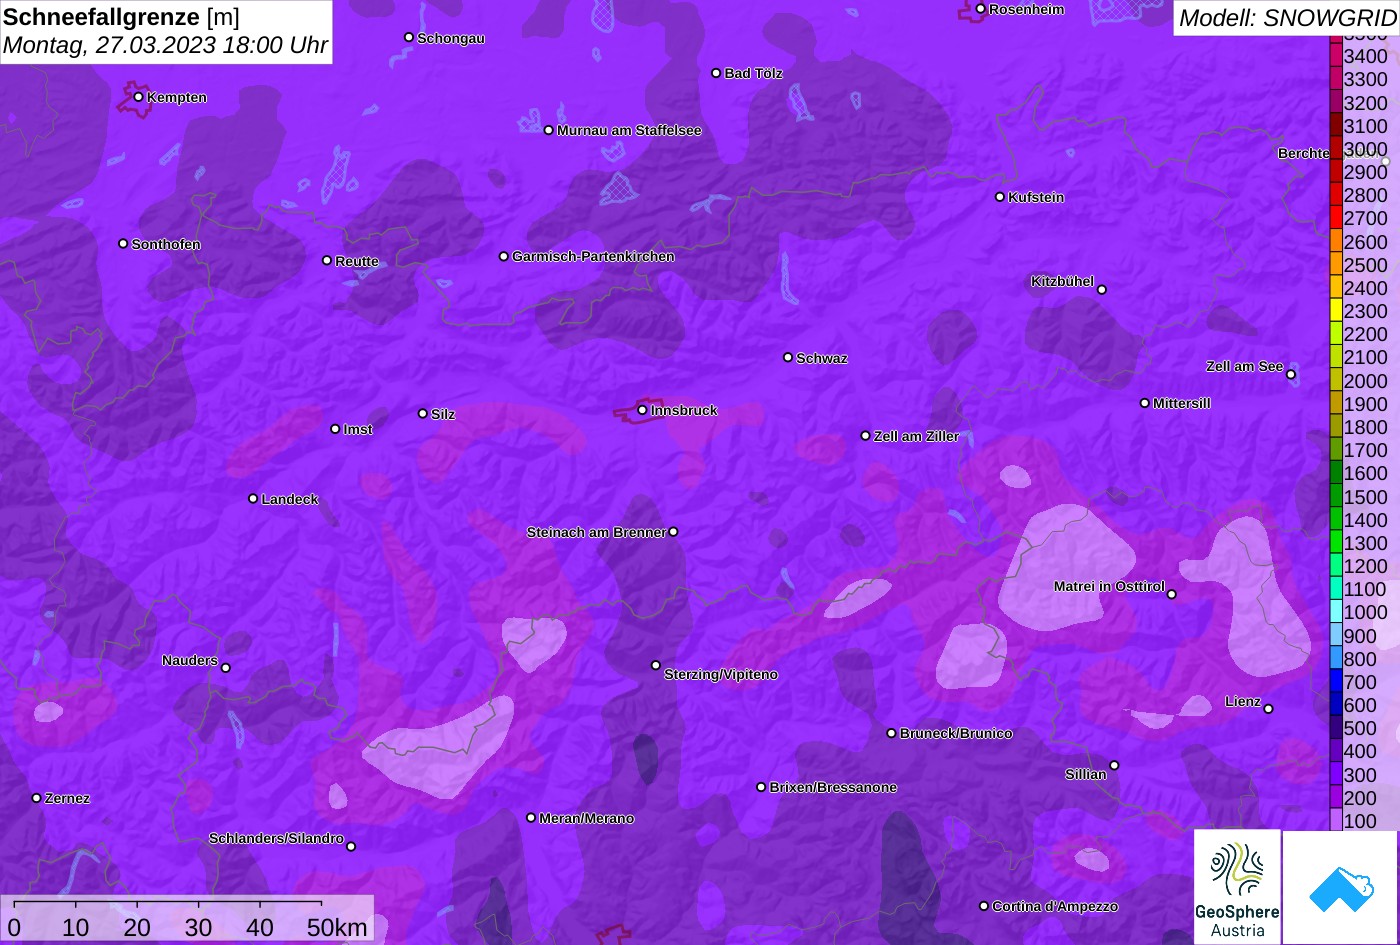Click the Cortina d'Ampezzo label
Screen dimensions: 1400x945
1055,906
